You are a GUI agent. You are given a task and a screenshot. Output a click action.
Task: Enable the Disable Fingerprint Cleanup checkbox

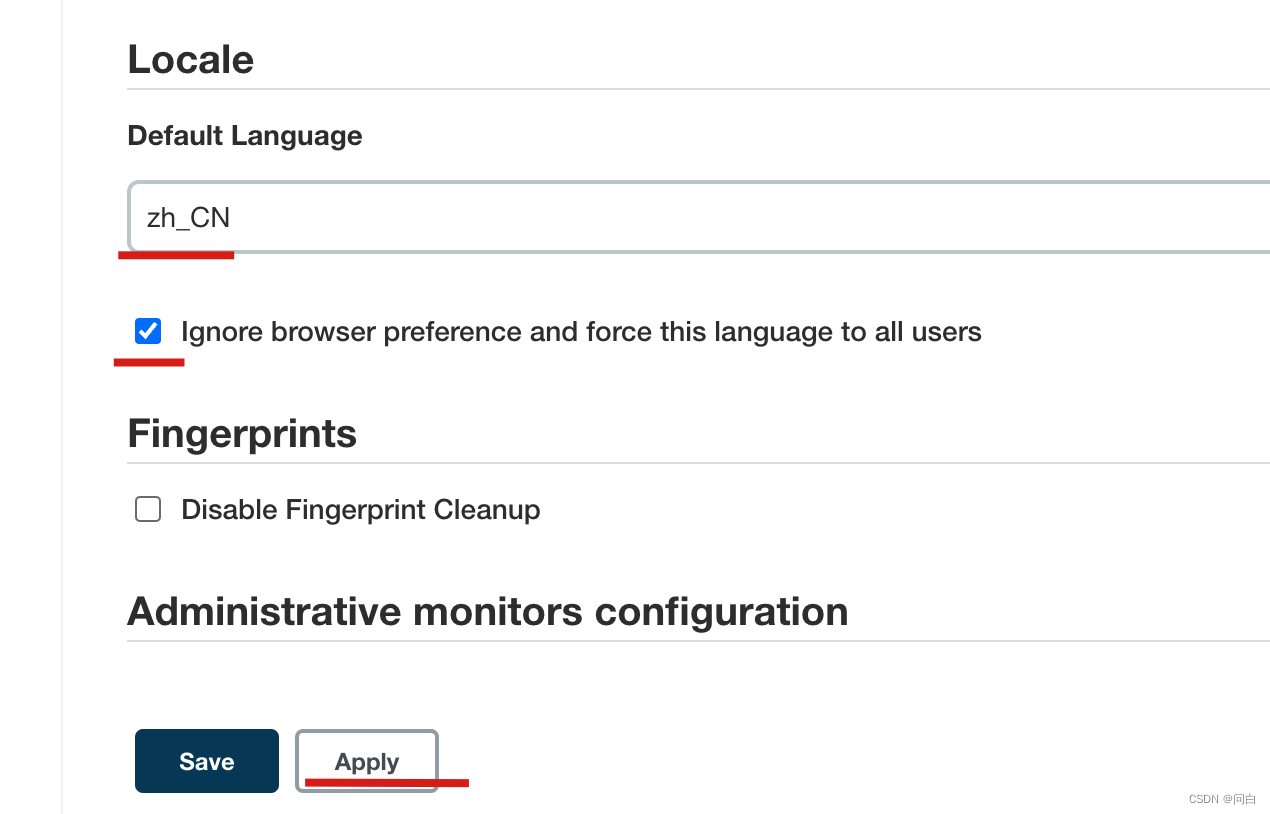coord(148,510)
